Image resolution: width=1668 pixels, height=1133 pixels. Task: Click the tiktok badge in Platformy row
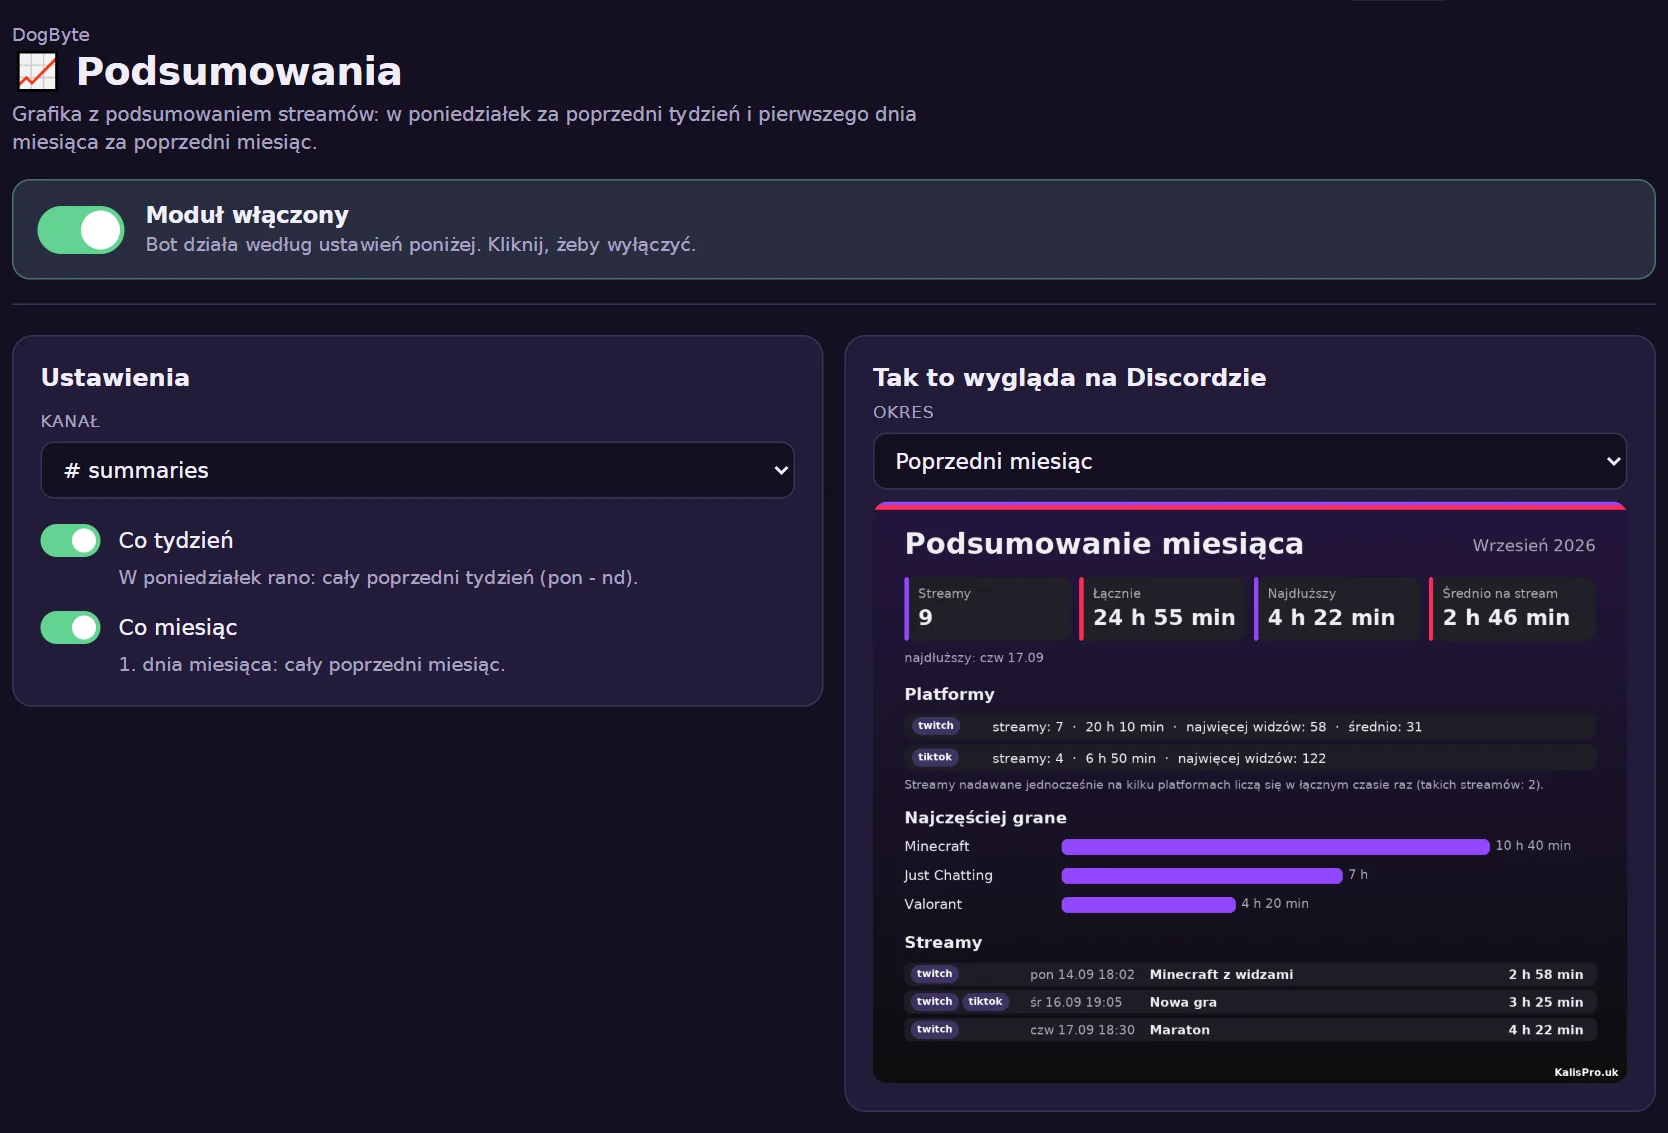[934, 757]
